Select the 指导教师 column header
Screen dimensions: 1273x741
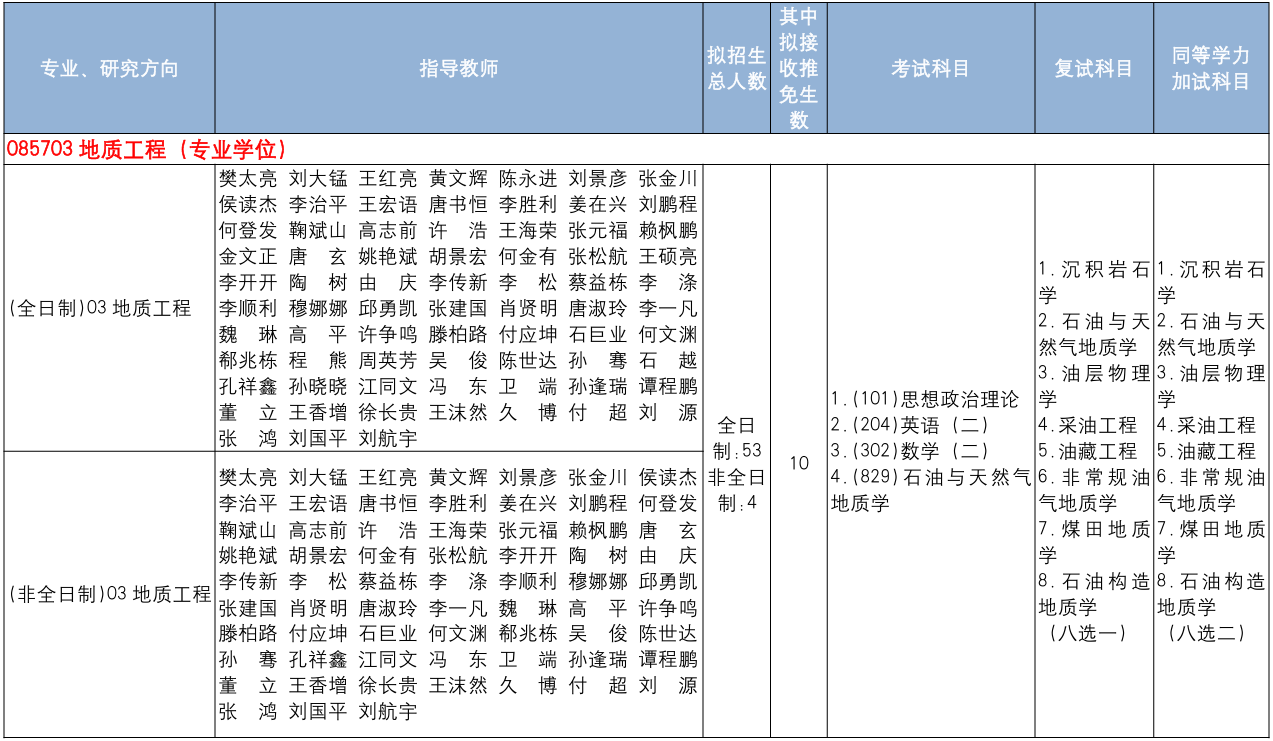[459, 69]
